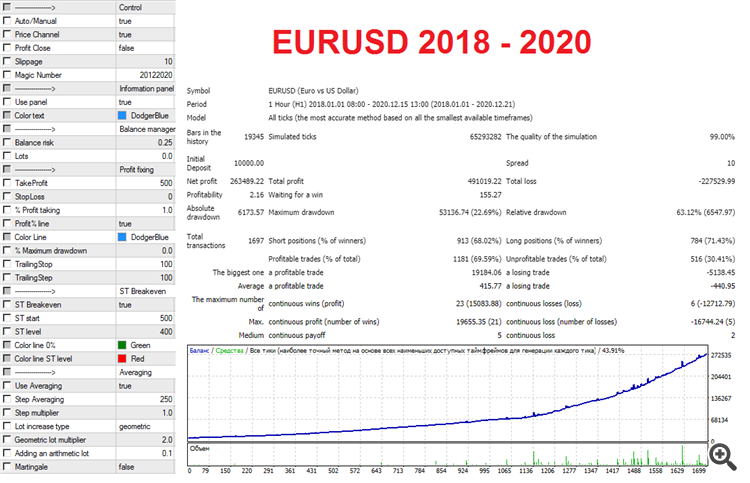
Task: Open the Lot increase type geometric value
Action: point(134,426)
